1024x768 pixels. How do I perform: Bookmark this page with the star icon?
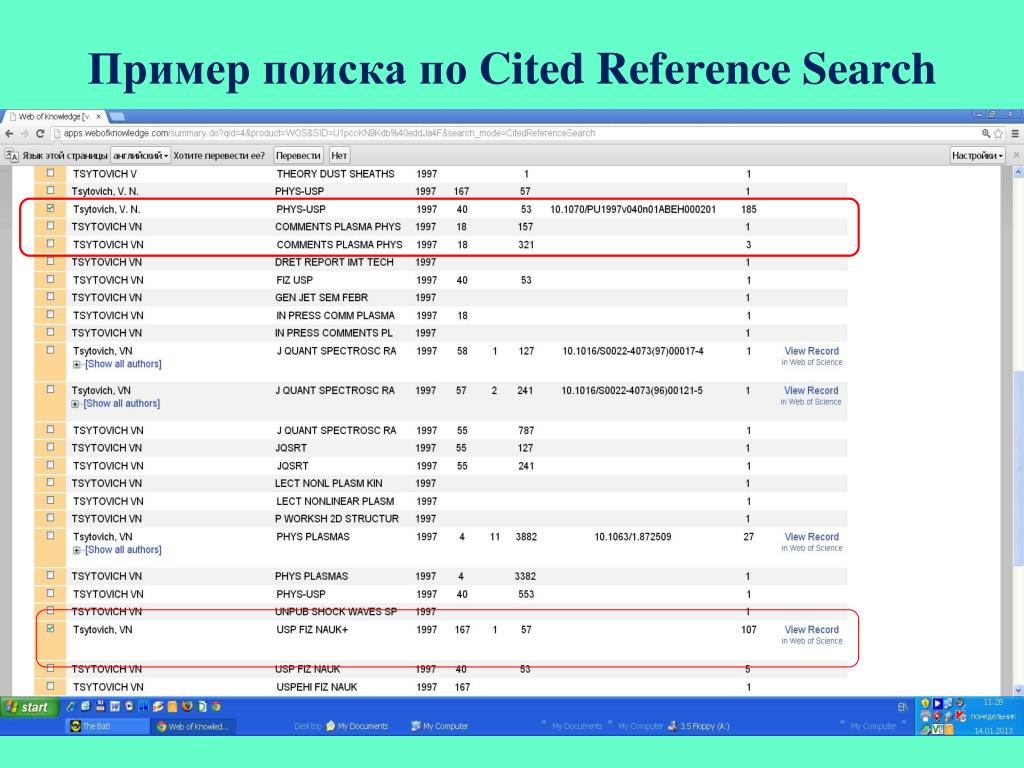998,134
